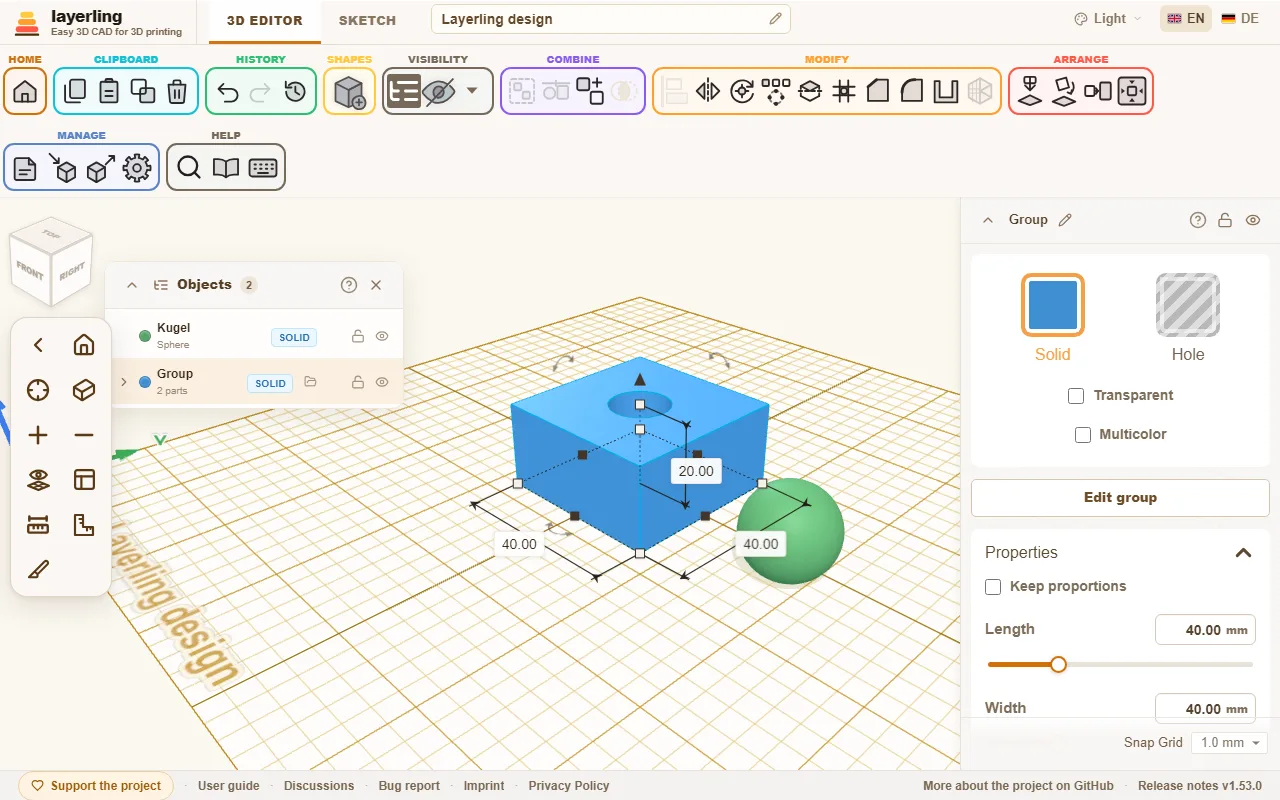Open keyboard shortcuts icon in Help
Screen dimensions: 1280x800
pyautogui.click(x=263, y=168)
